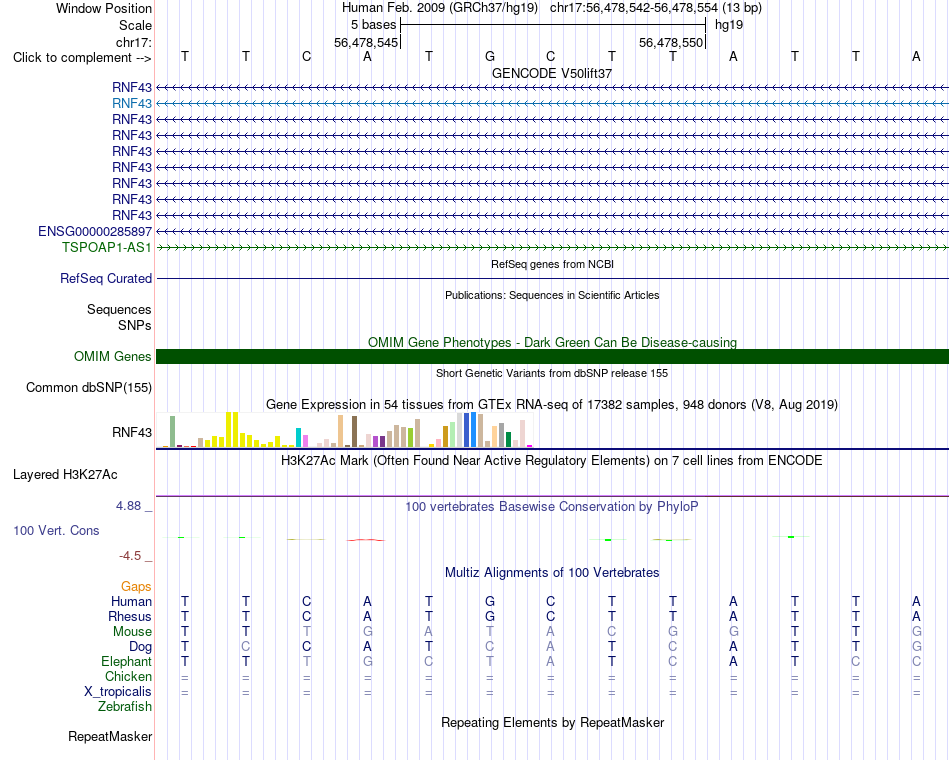The image size is (950, 760).
Task: Select the Zebrafish species row label
Action: (125, 707)
